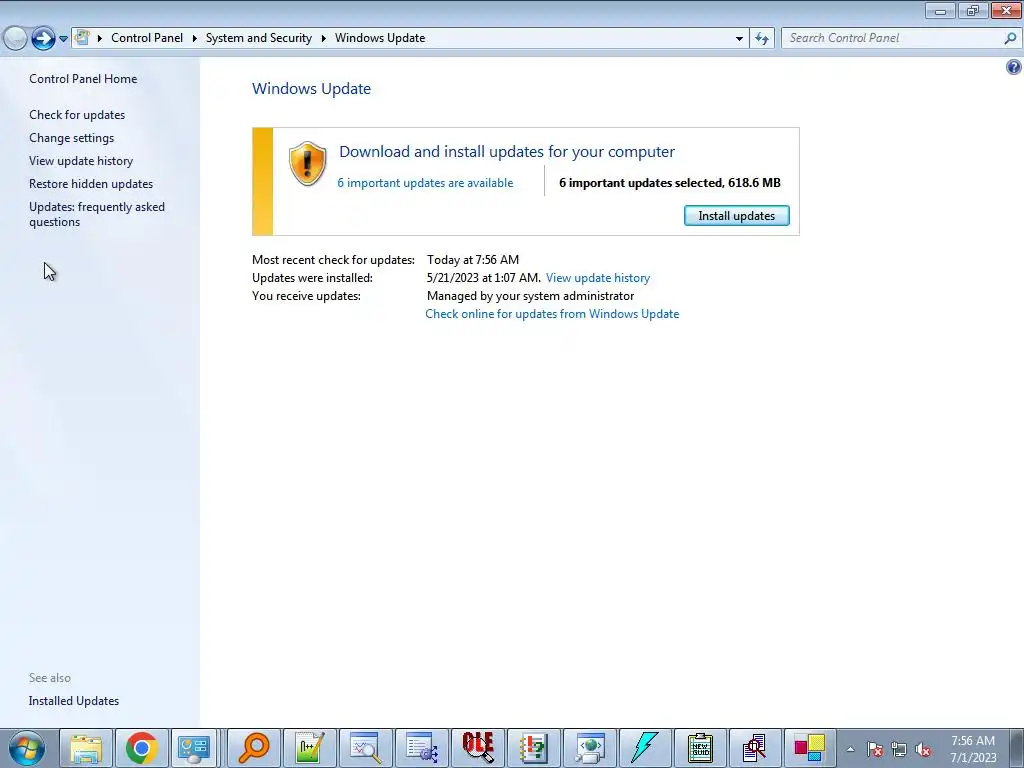Click Restore hidden updates
Image resolution: width=1024 pixels, height=768 pixels.
point(91,184)
